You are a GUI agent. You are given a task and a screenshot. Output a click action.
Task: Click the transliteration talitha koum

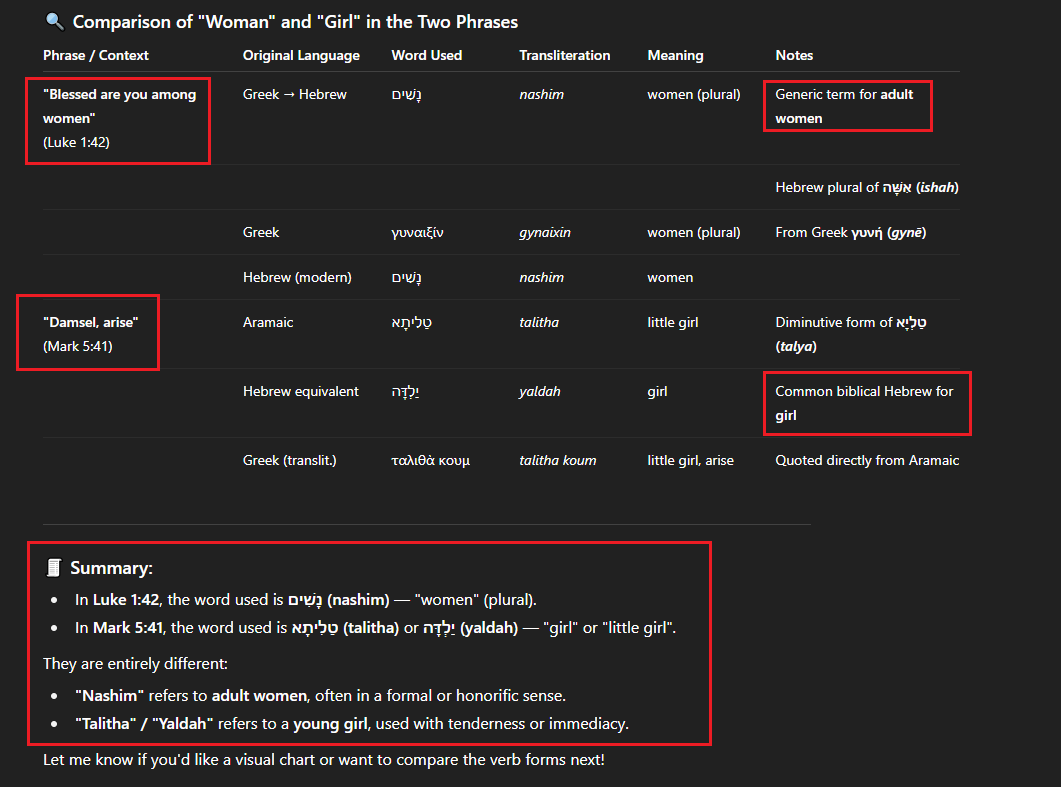pos(558,461)
